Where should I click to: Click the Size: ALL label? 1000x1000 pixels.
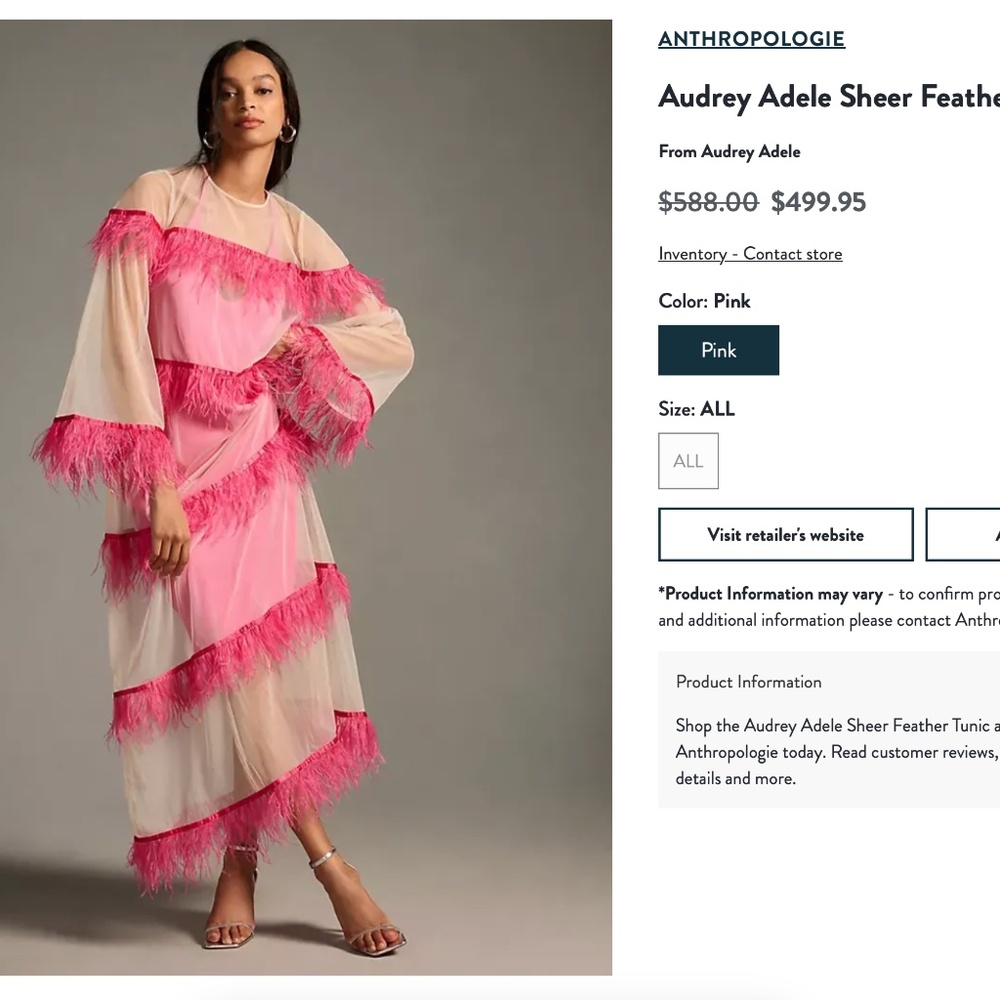click(x=695, y=408)
